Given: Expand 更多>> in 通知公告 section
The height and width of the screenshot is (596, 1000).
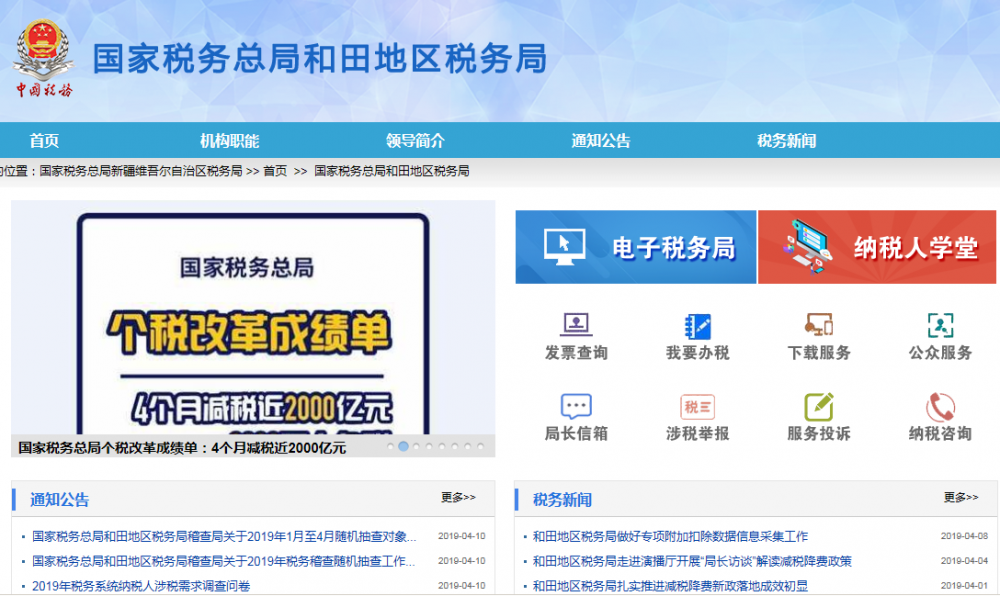Looking at the screenshot, I should click(x=458, y=497).
